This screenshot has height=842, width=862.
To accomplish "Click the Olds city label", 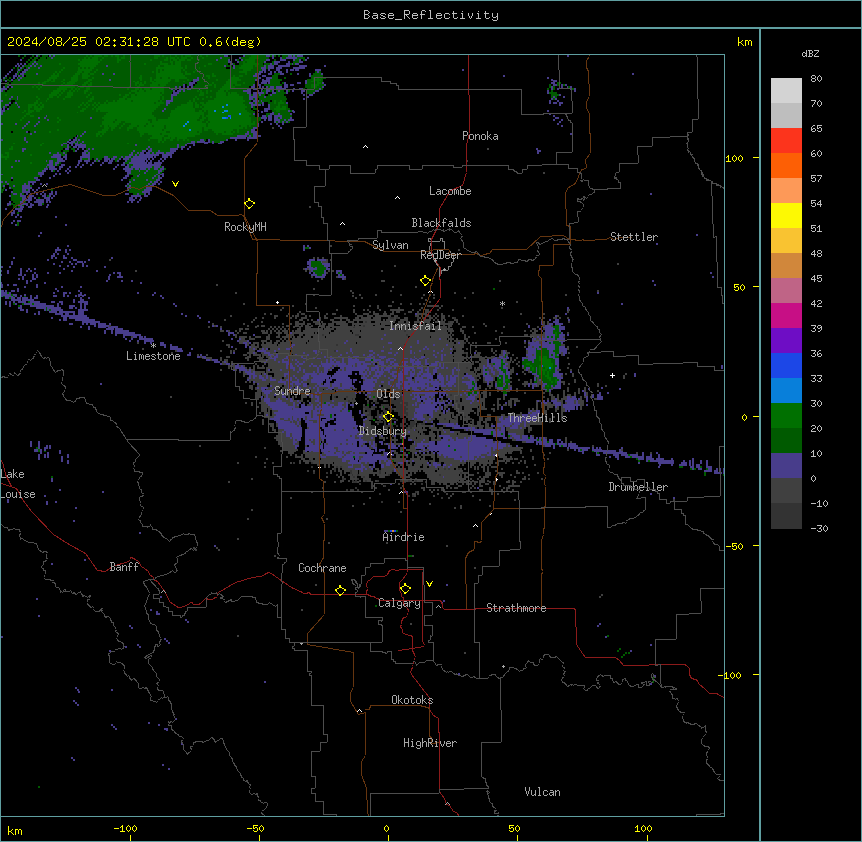I will click(388, 394).
